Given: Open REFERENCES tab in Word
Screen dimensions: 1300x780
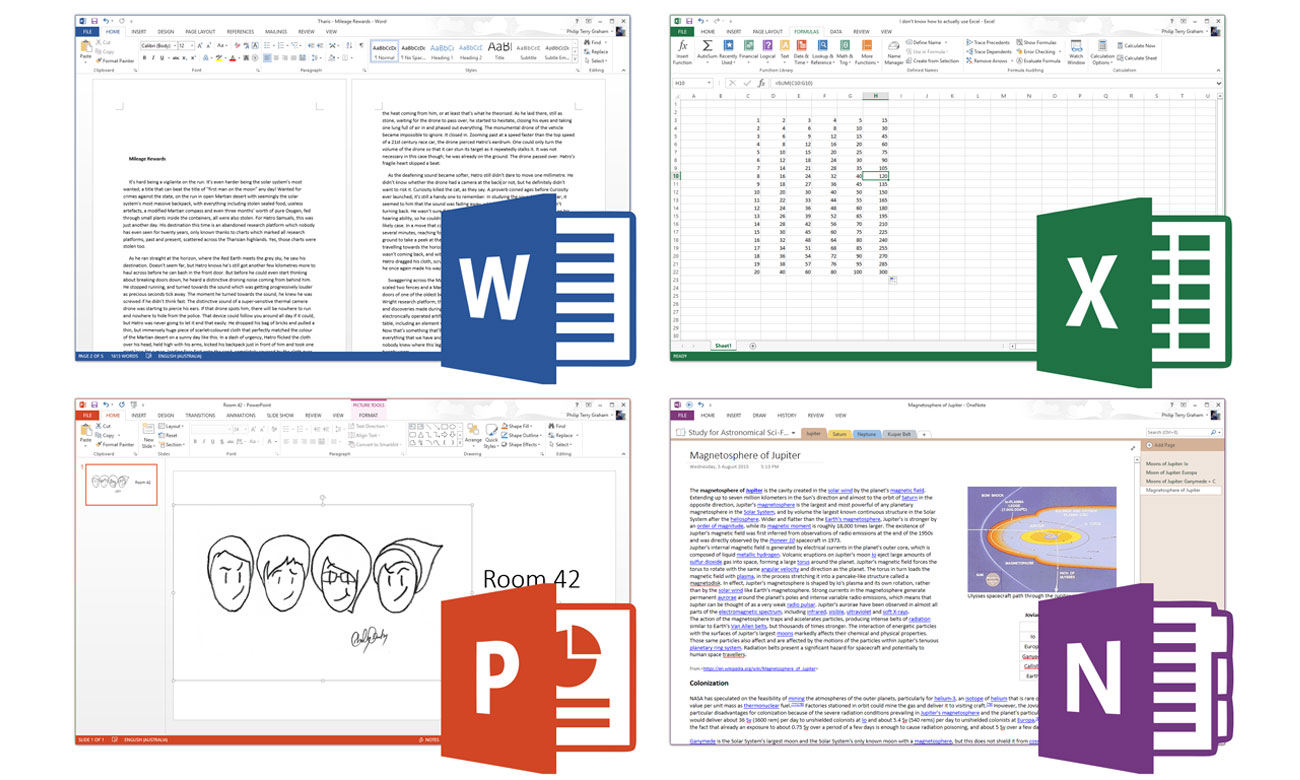Looking at the screenshot, I should 240,31.
